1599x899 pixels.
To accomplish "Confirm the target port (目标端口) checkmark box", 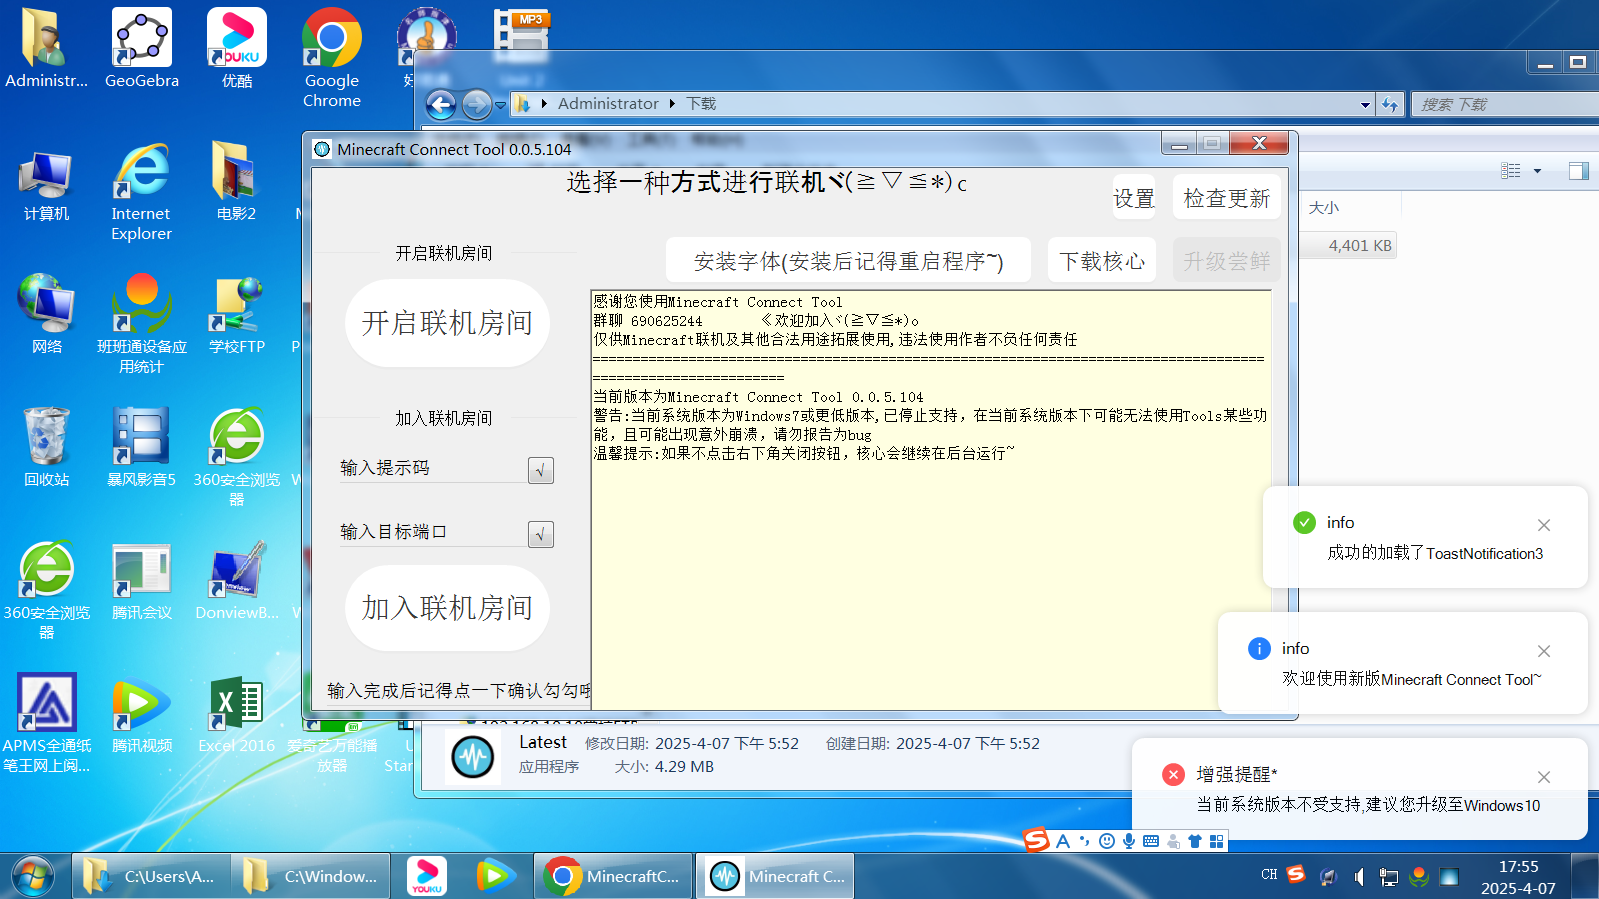I will coord(540,534).
